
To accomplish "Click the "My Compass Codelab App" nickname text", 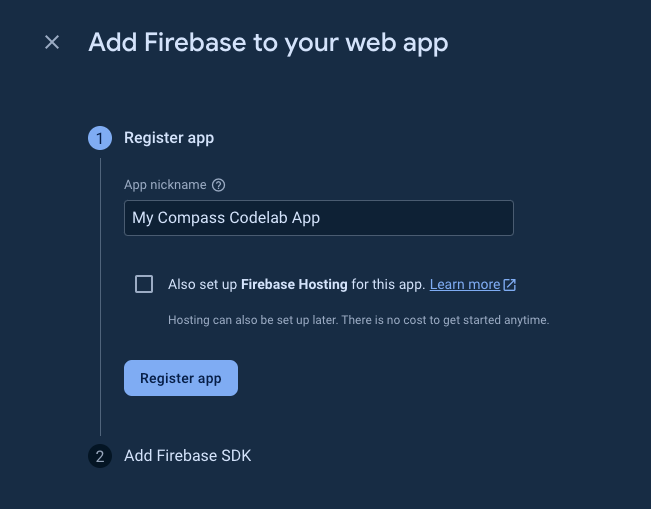I will 226,218.
